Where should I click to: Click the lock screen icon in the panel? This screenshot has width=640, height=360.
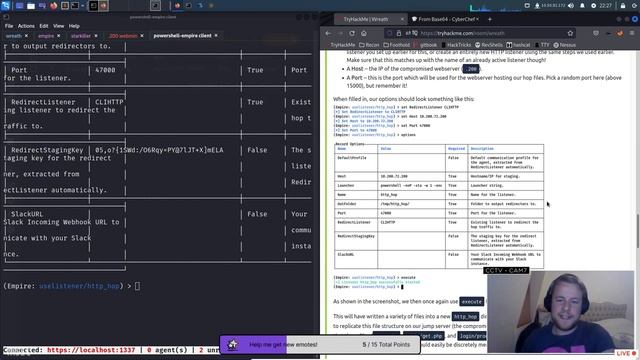coord(623,6)
